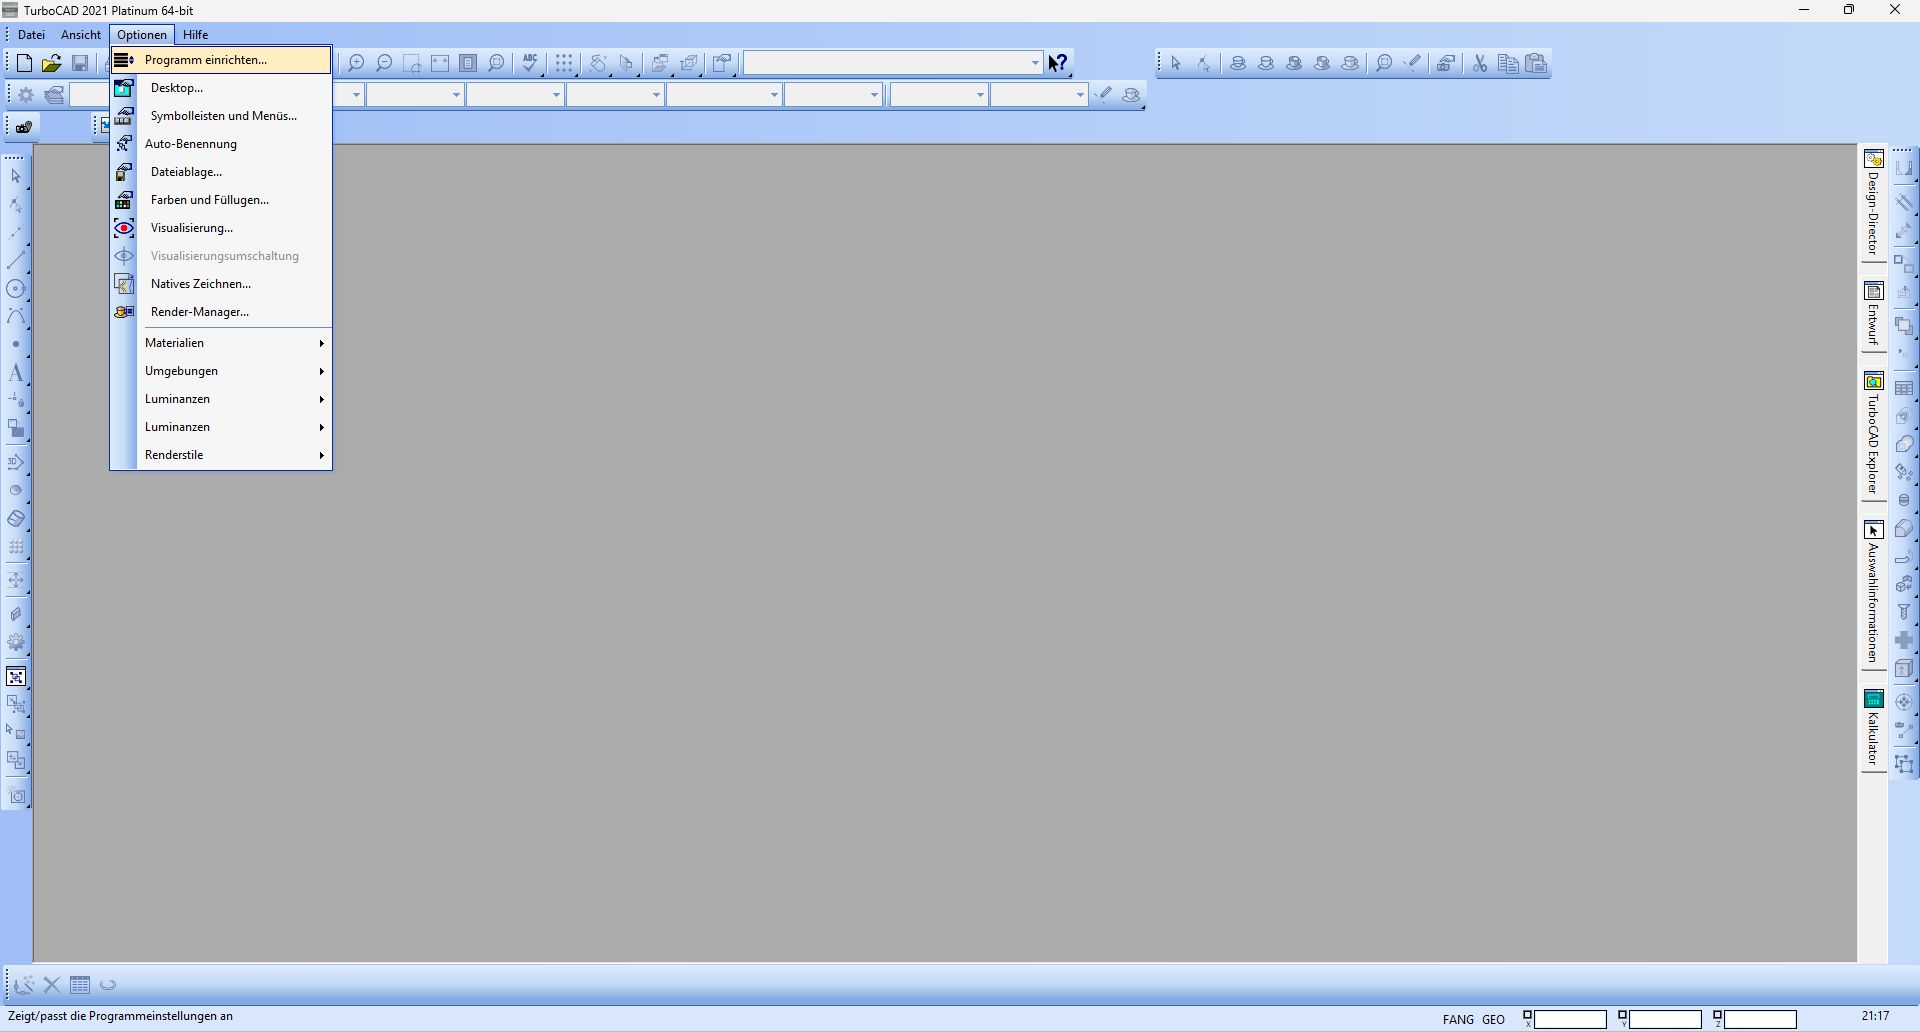1920x1032 pixels.
Task: Click the zoom window selection icon
Action: pyautogui.click(x=412, y=64)
